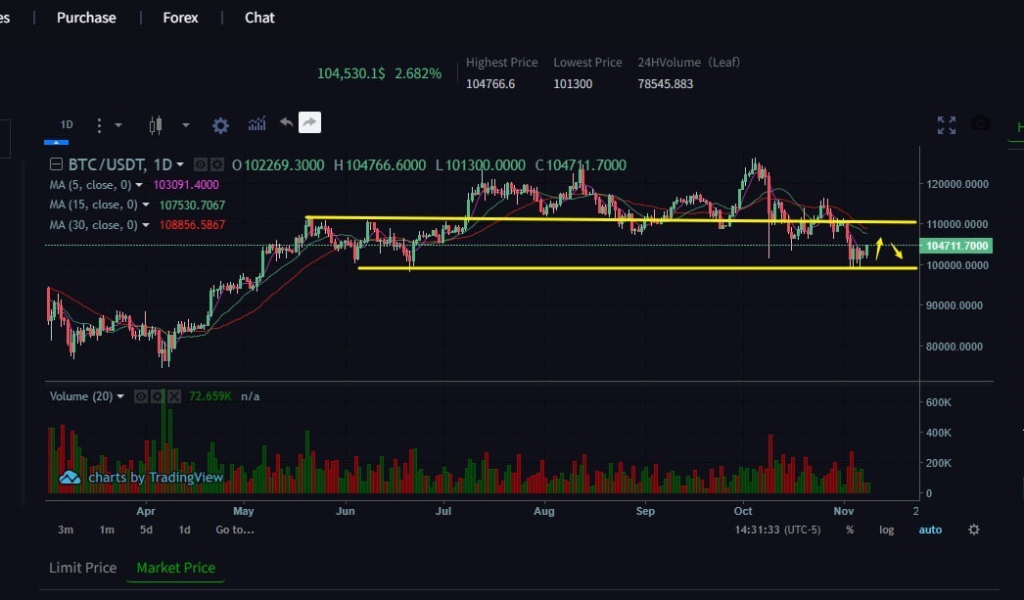The image size is (1024, 600).
Task: Toggle percent scale on price axis
Action: tap(849, 530)
